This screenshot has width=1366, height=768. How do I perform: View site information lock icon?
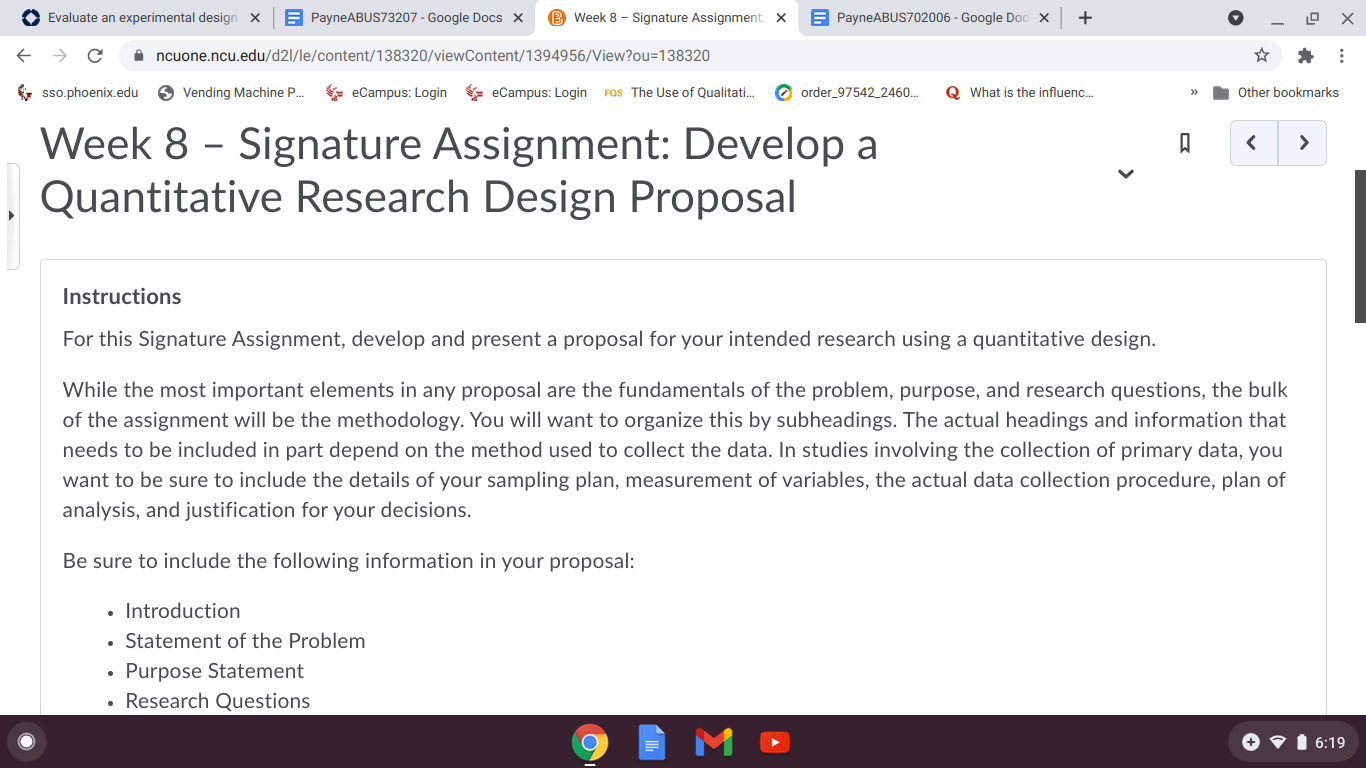click(137, 55)
